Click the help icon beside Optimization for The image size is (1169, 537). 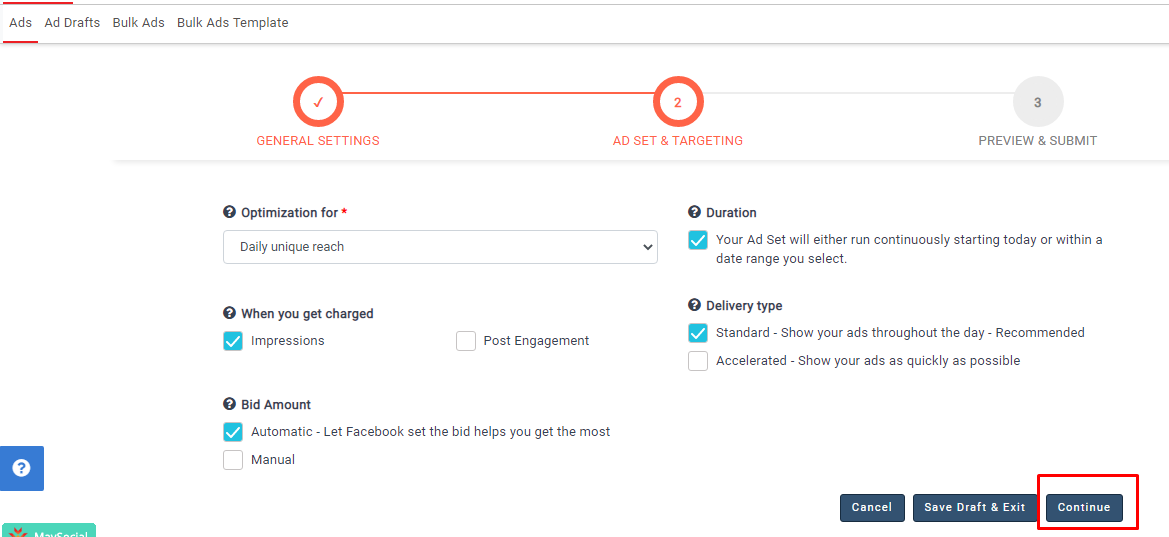[x=229, y=213]
